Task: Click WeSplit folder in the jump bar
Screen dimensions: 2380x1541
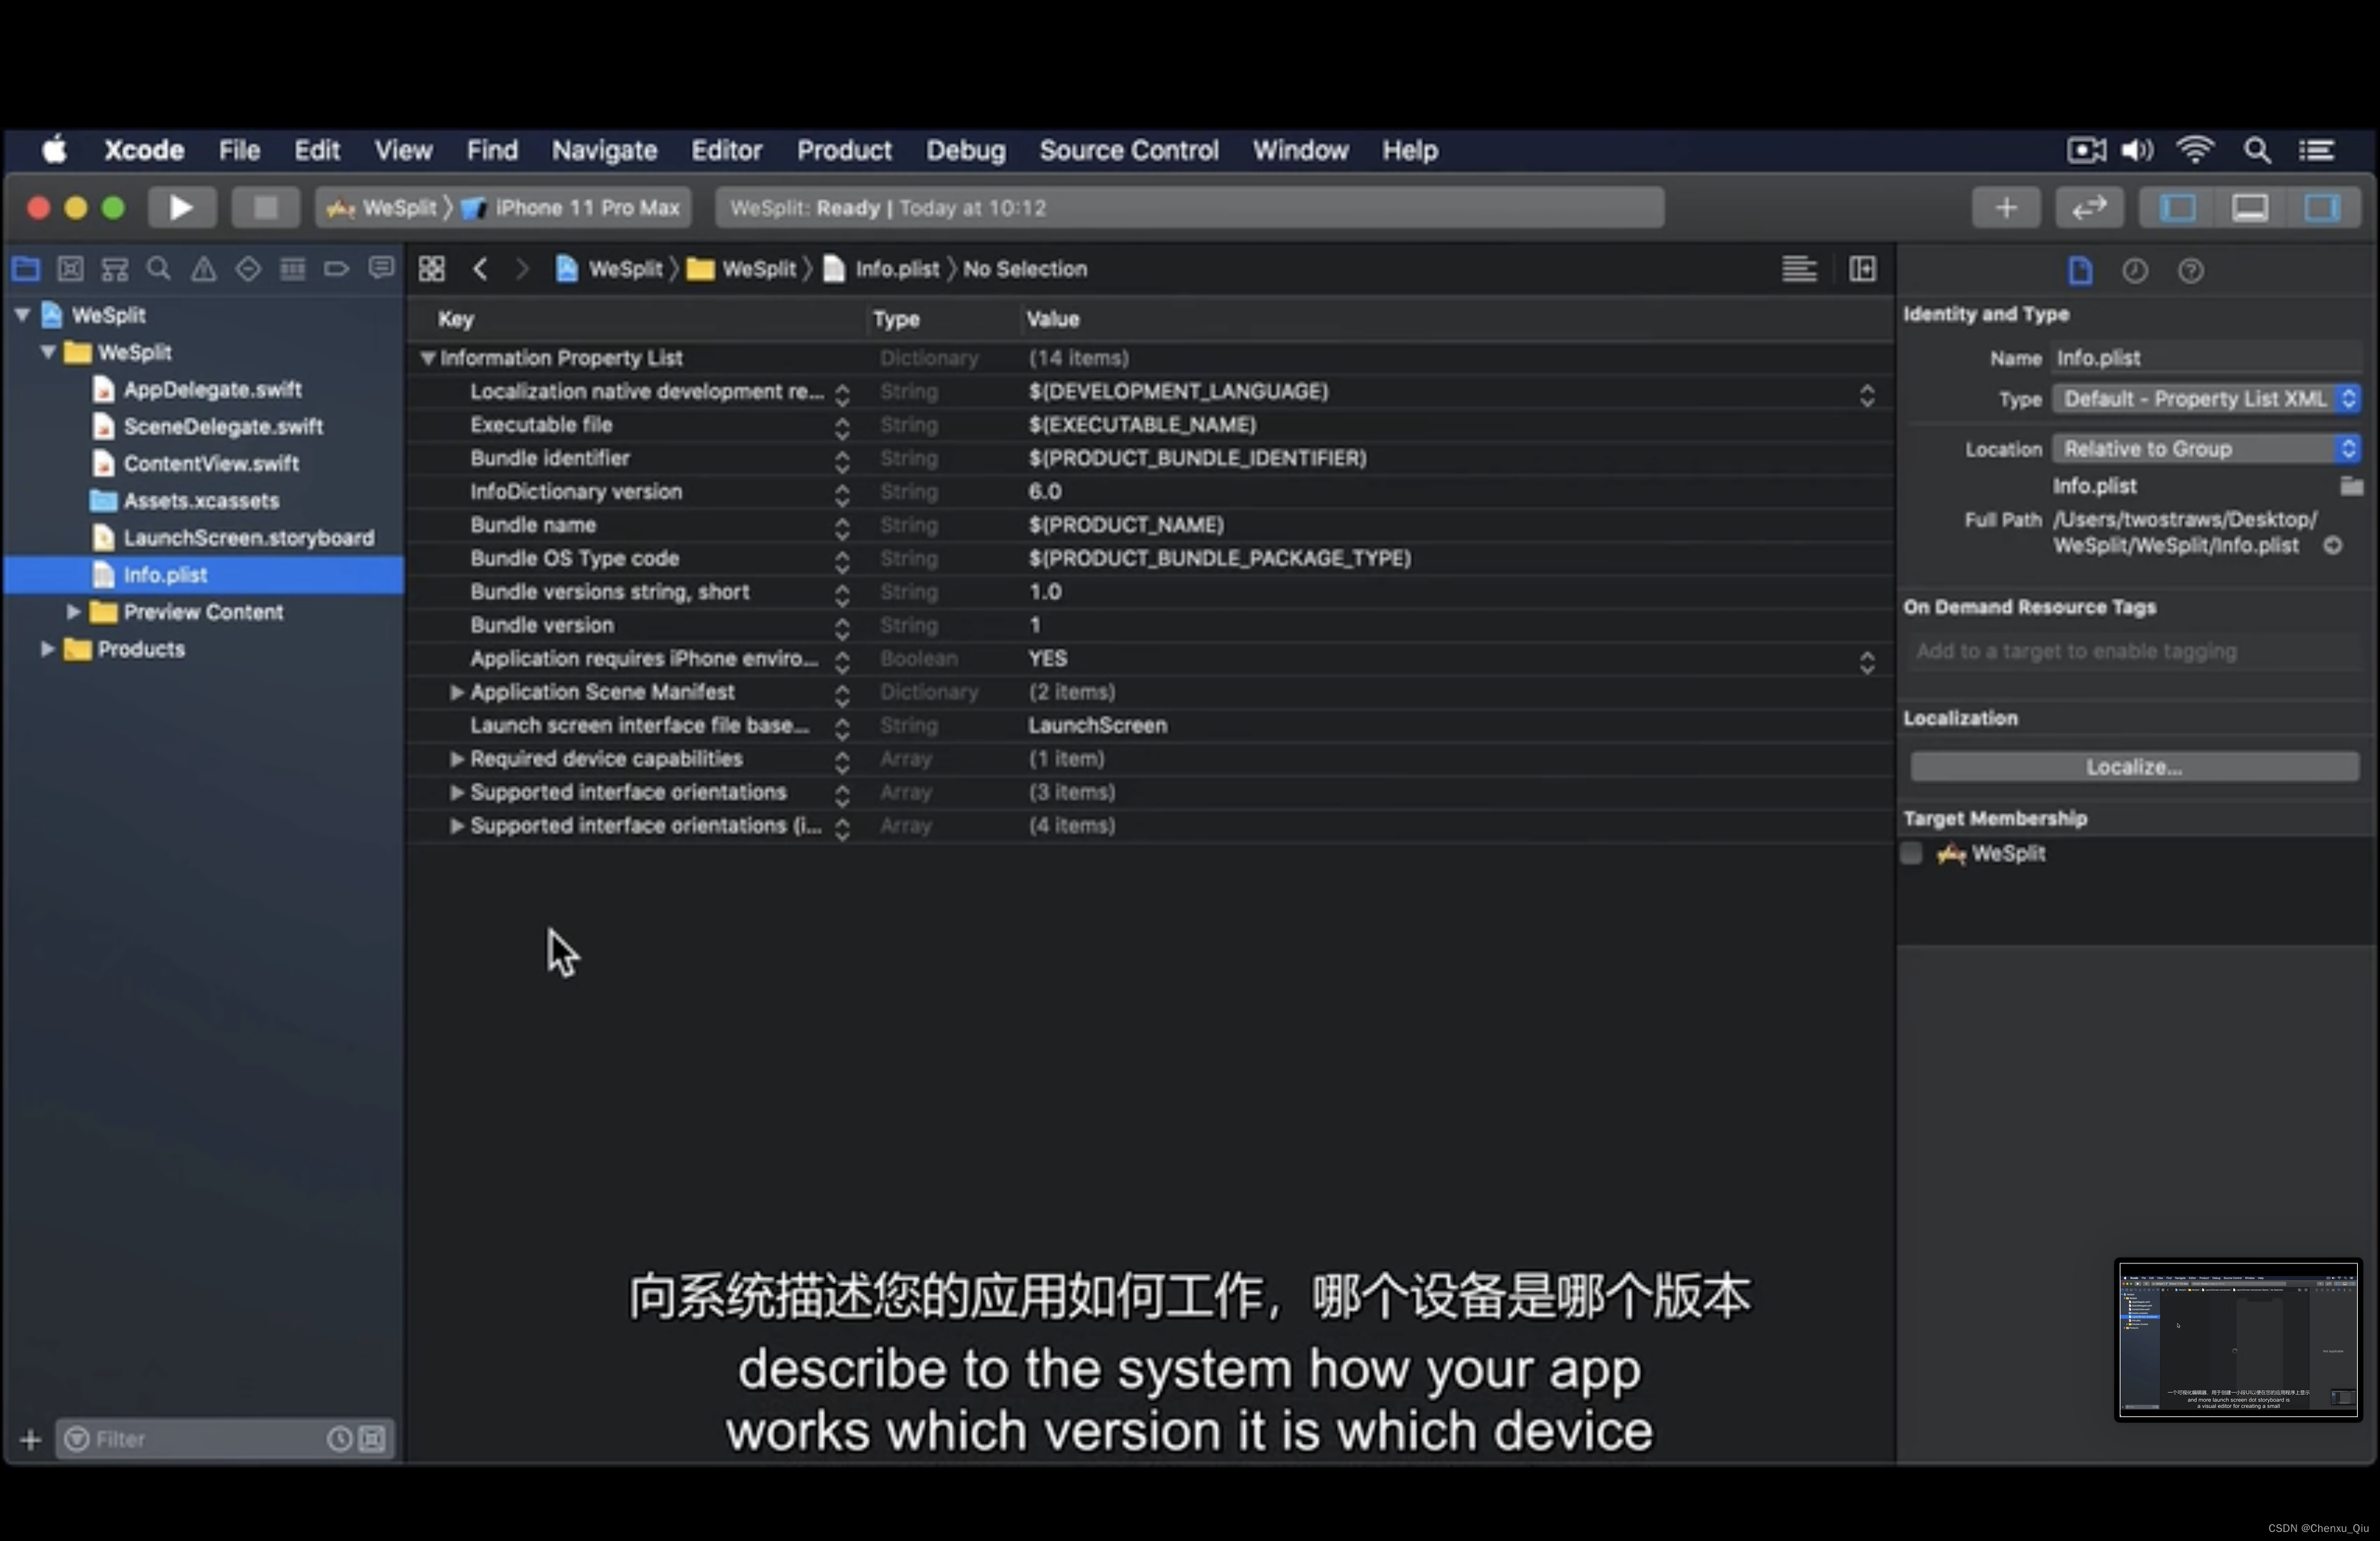Action: point(742,269)
